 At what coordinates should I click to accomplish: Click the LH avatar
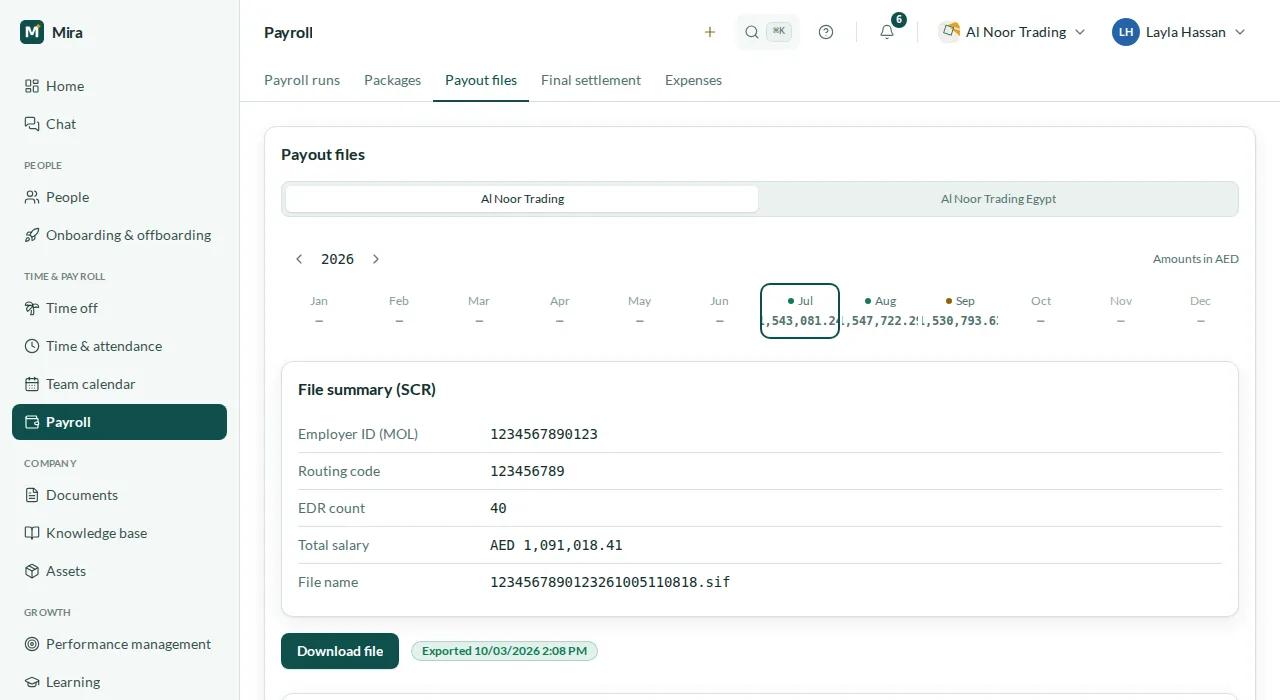(1126, 32)
